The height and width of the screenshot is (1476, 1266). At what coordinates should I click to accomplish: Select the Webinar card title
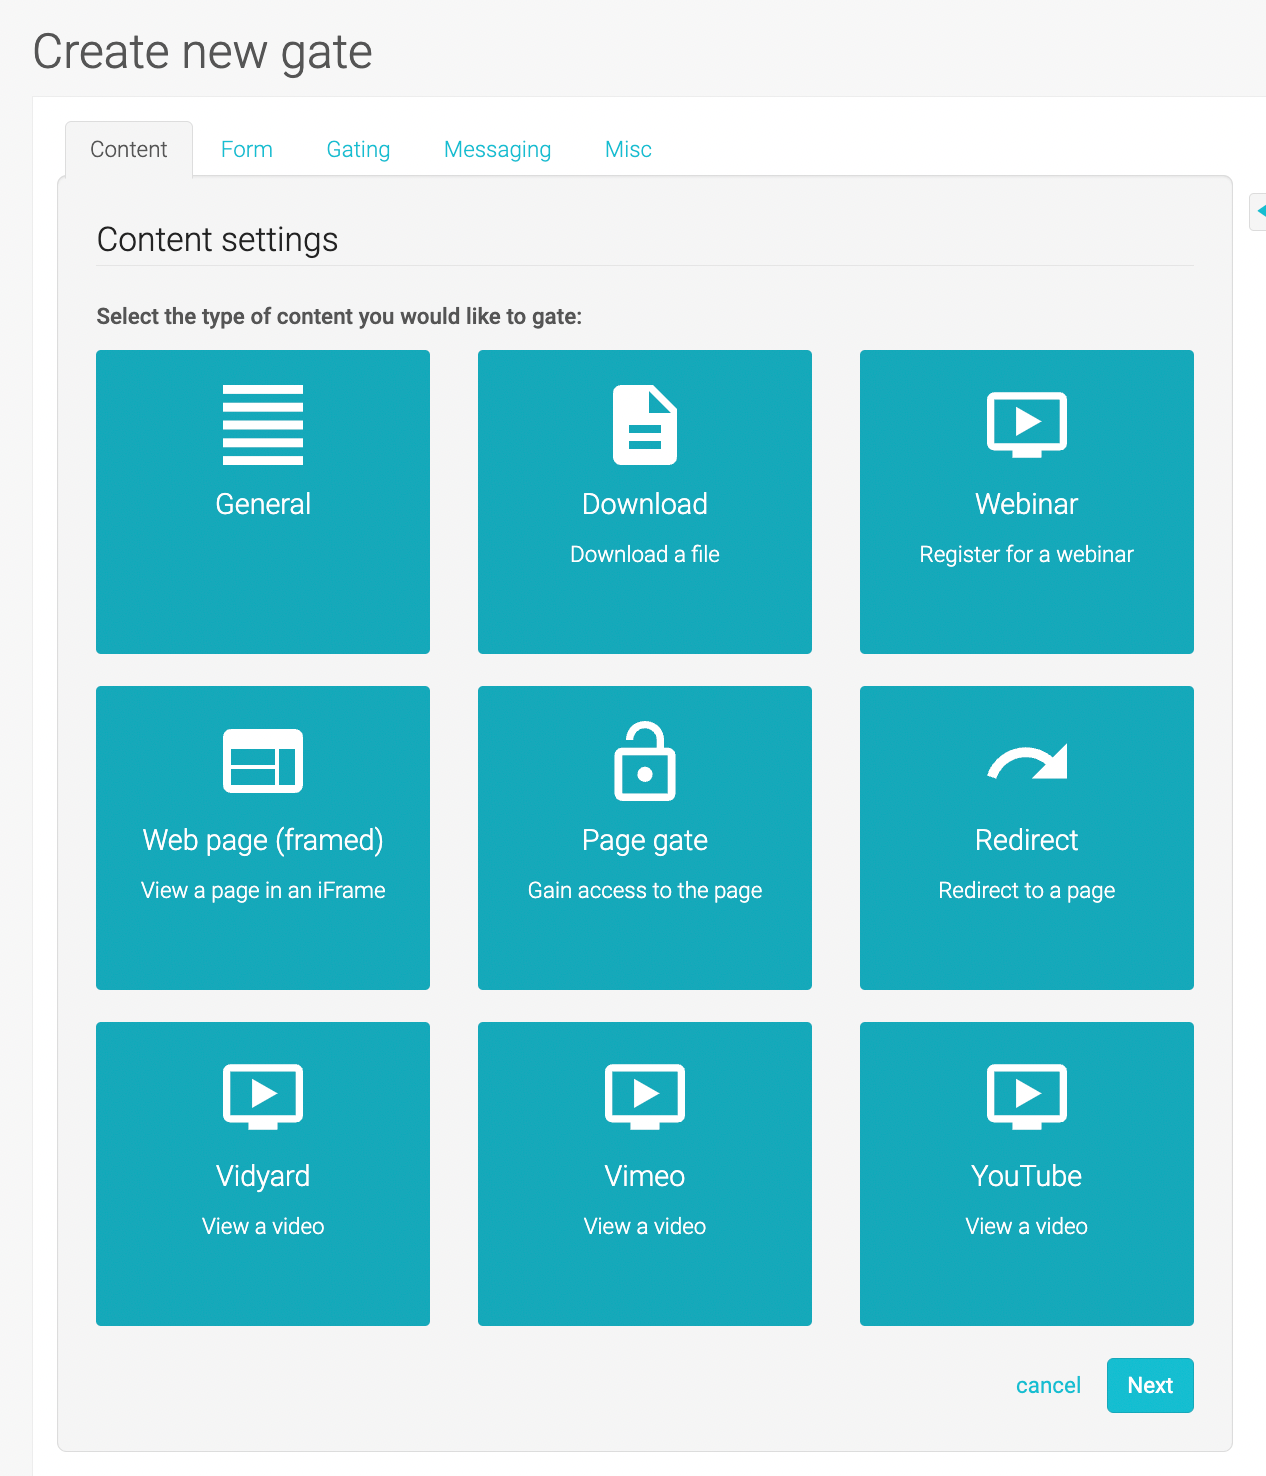point(1027,504)
